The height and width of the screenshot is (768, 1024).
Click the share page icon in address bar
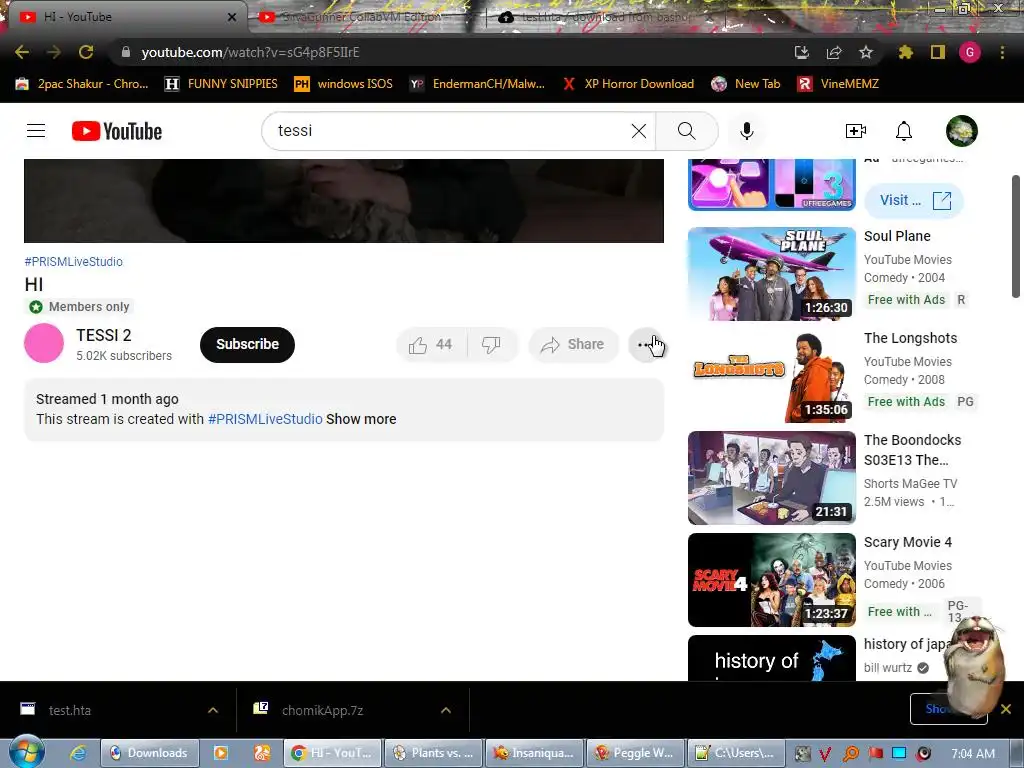click(x=834, y=52)
